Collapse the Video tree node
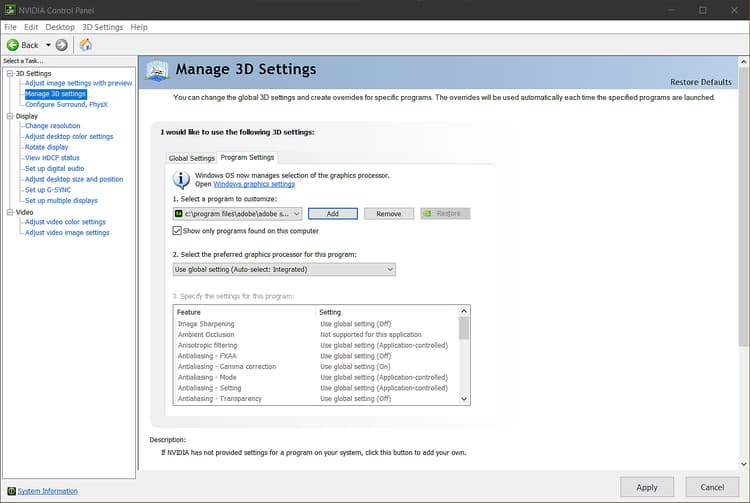The width and height of the screenshot is (750, 503). point(10,212)
